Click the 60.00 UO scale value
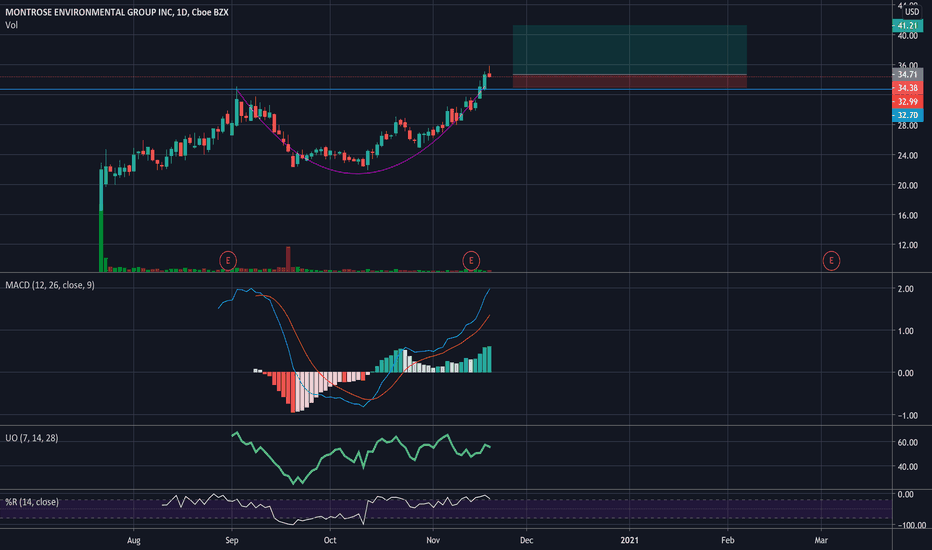Screen dimensions: 932x550 click(908, 442)
